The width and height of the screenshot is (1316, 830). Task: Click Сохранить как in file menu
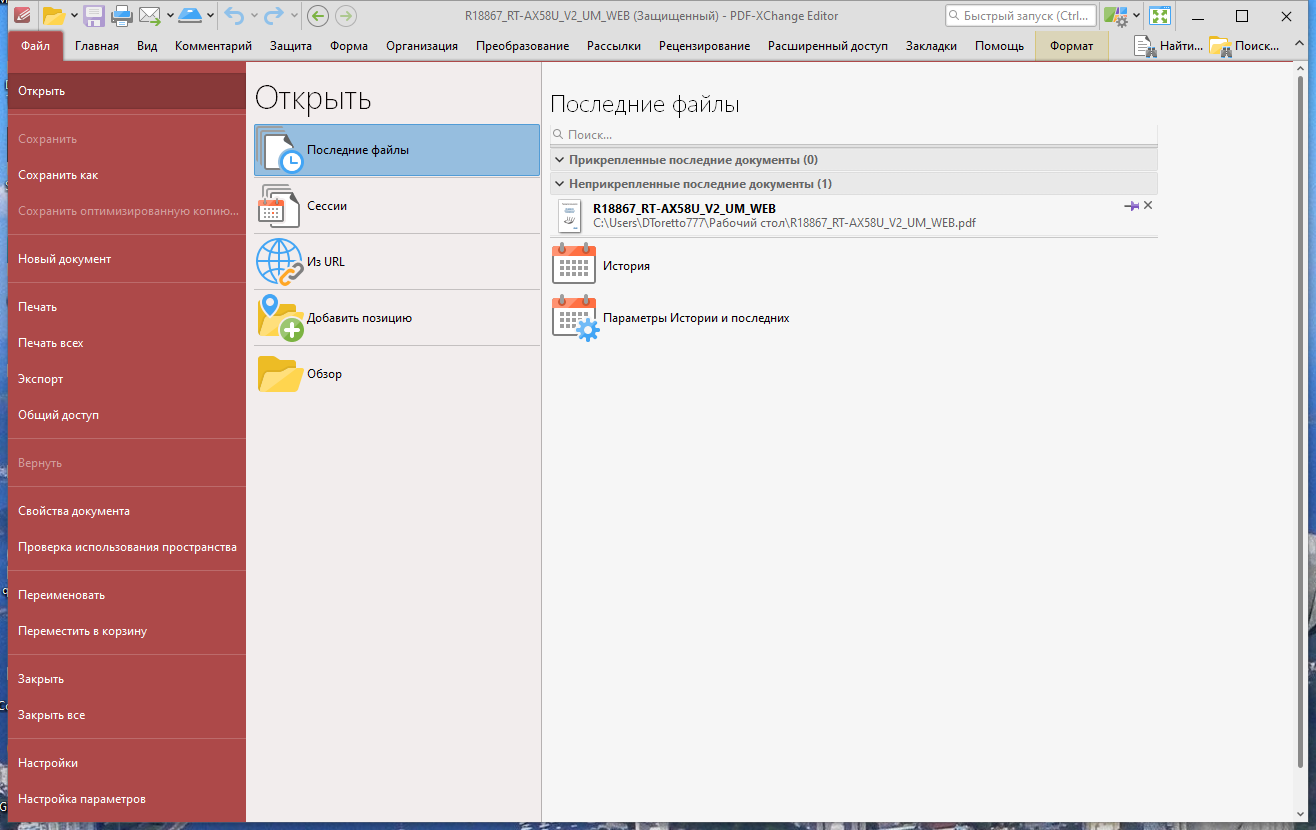pos(58,175)
